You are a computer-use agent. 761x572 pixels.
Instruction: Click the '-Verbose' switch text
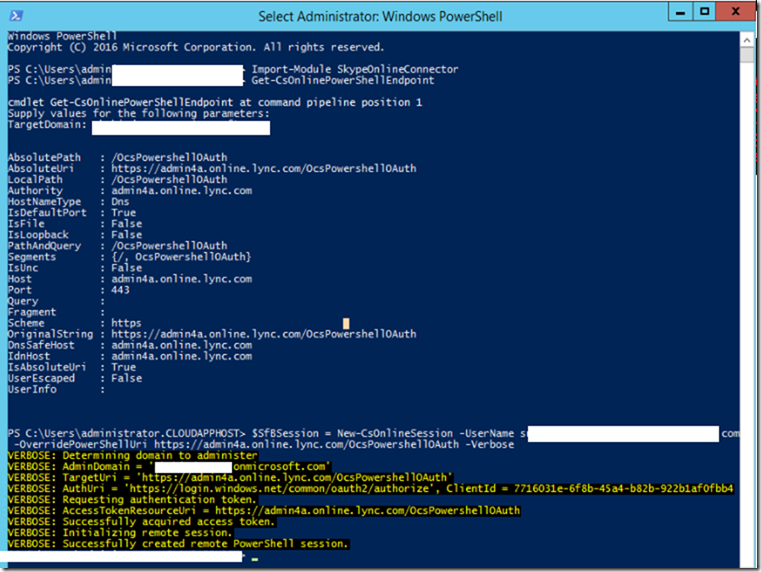(x=489, y=445)
